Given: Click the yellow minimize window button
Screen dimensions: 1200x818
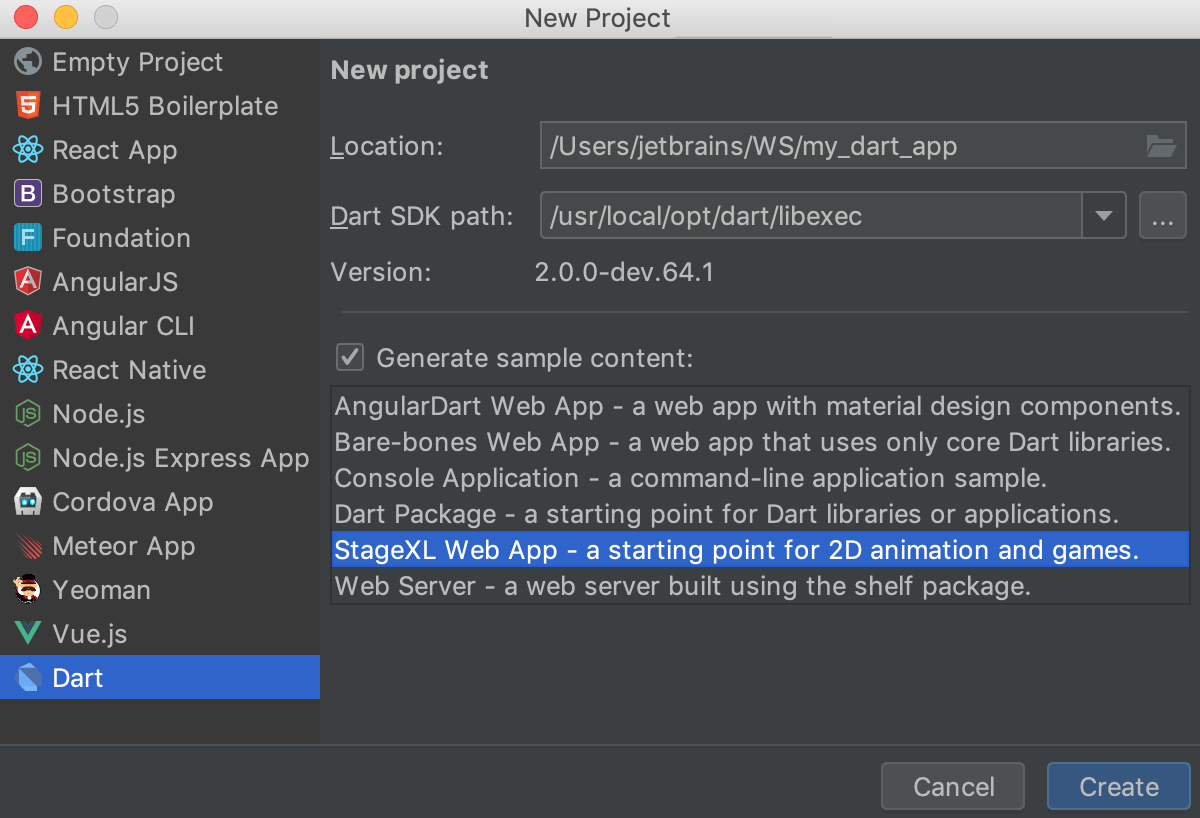Looking at the screenshot, I should pyautogui.click(x=66, y=17).
